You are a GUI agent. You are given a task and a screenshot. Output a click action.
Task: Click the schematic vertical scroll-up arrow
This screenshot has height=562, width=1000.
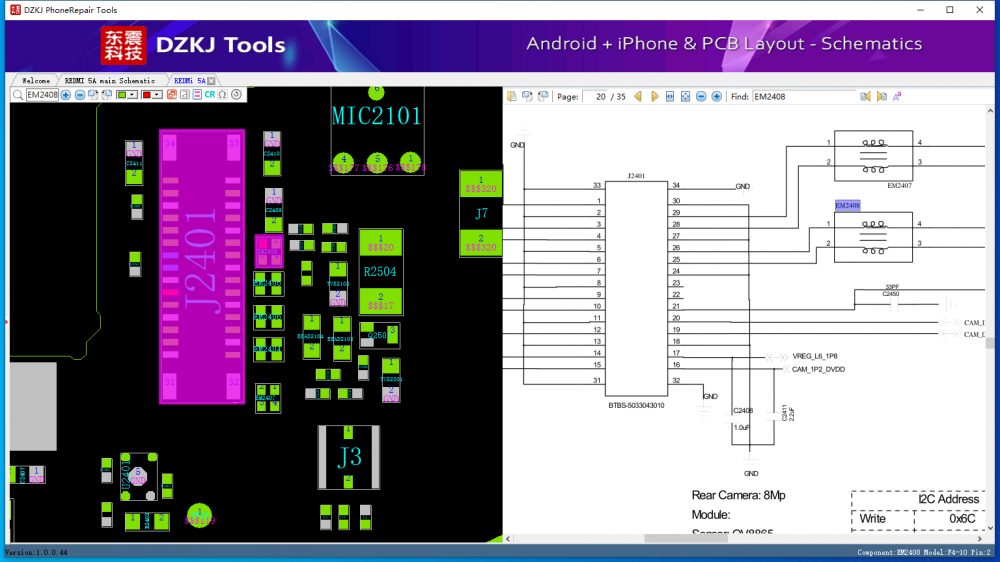pyautogui.click(x=990, y=111)
